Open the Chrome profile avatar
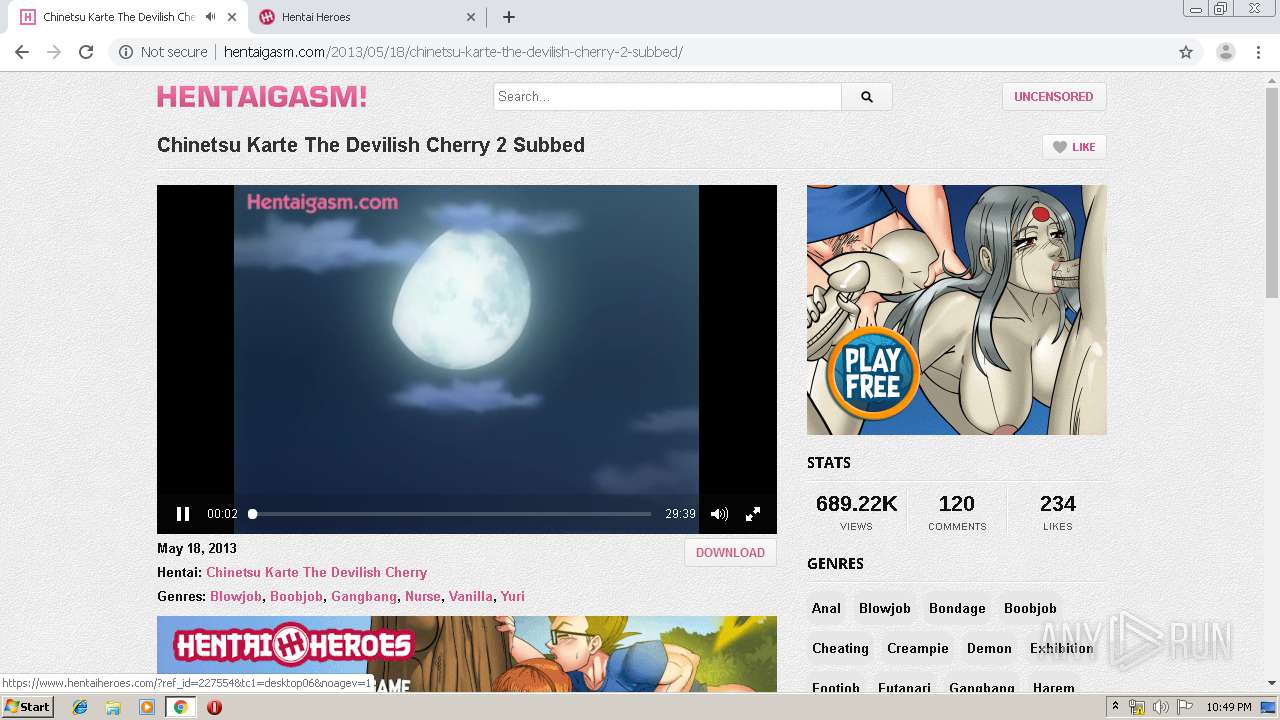Viewport: 1280px width, 720px height. [x=1225, y=52]
